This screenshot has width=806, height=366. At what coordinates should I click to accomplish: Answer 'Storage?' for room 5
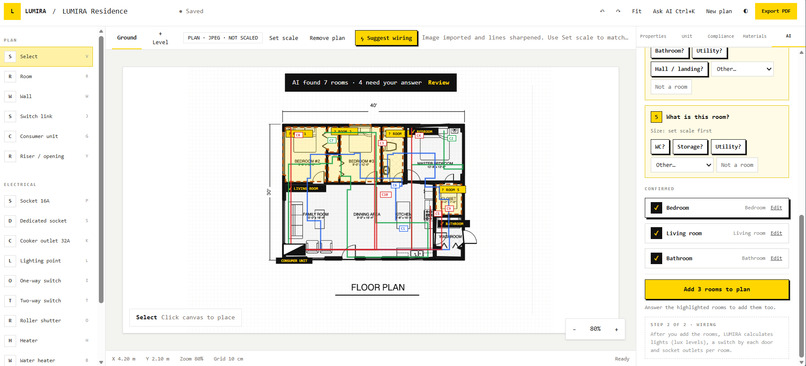[690, 147]
